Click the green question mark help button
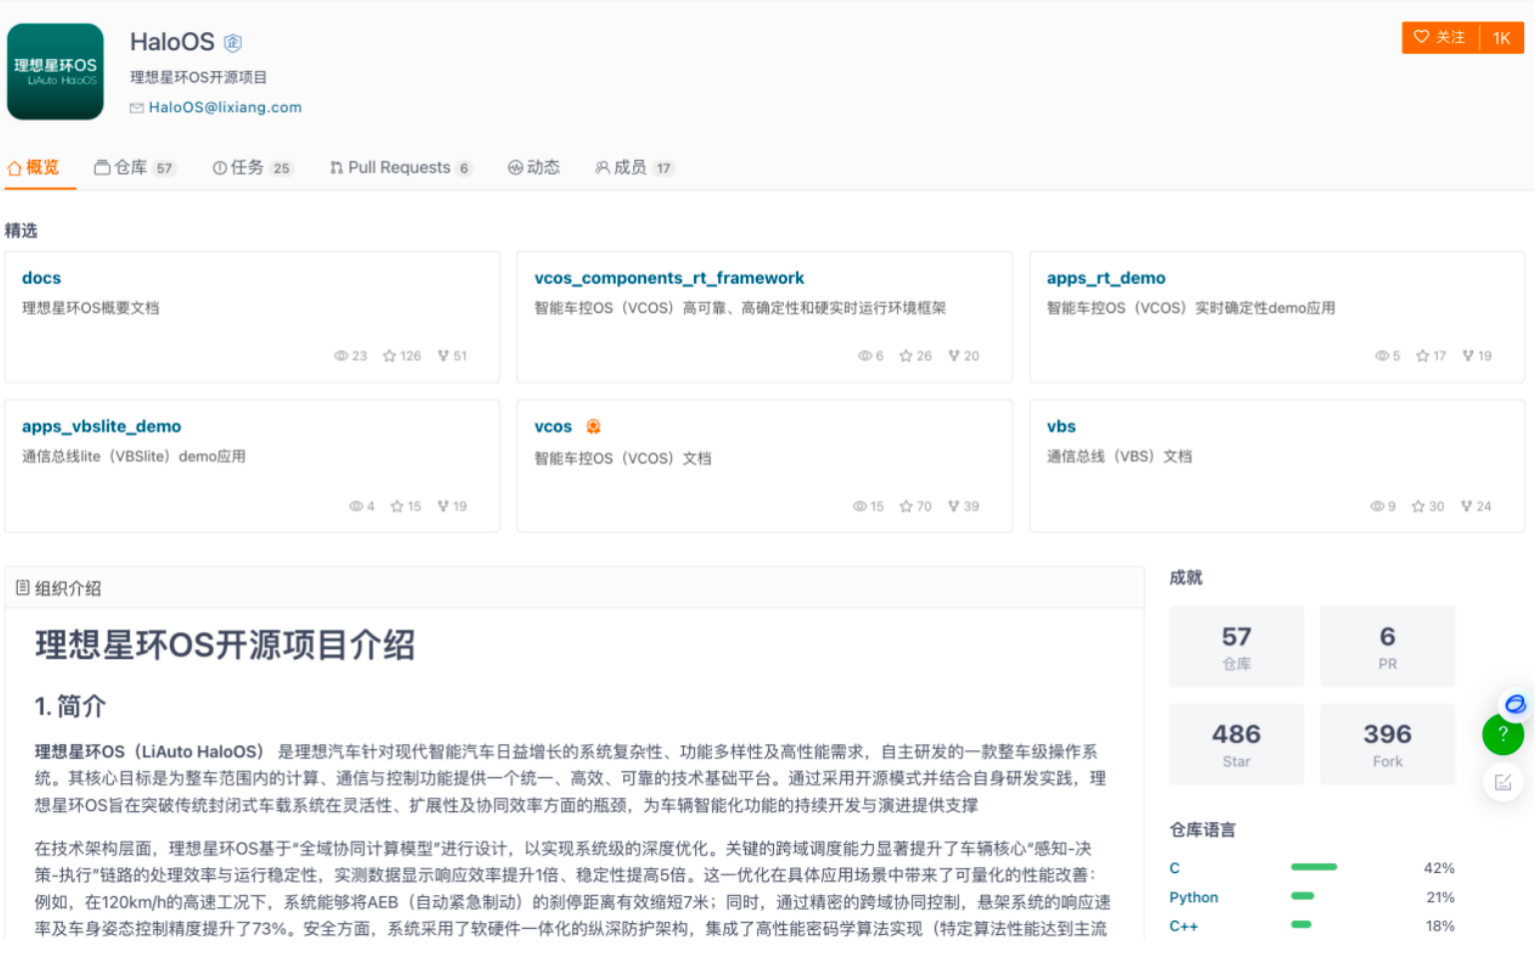 pyautogui.click(x=1503, y=734)
